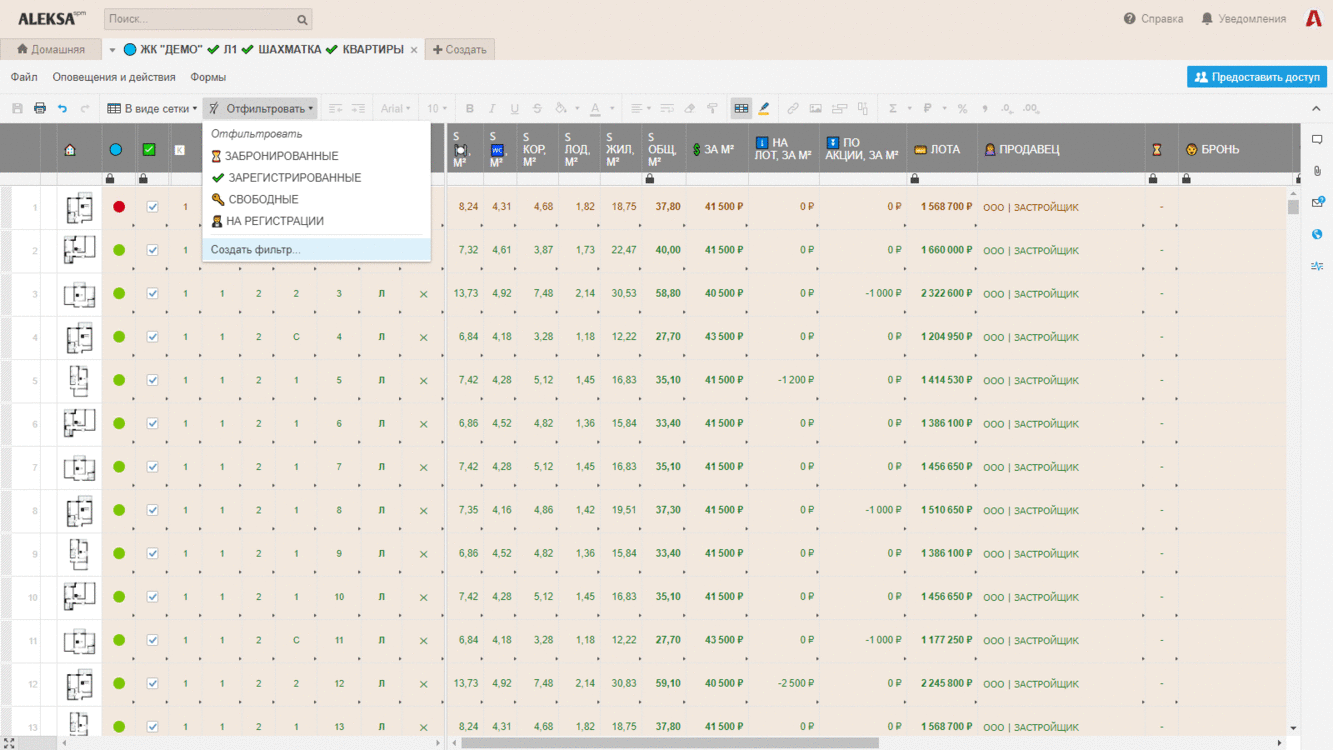Open the attachments paperclip in right sidebar
Screen dimensions: 1333x750
1317,171
